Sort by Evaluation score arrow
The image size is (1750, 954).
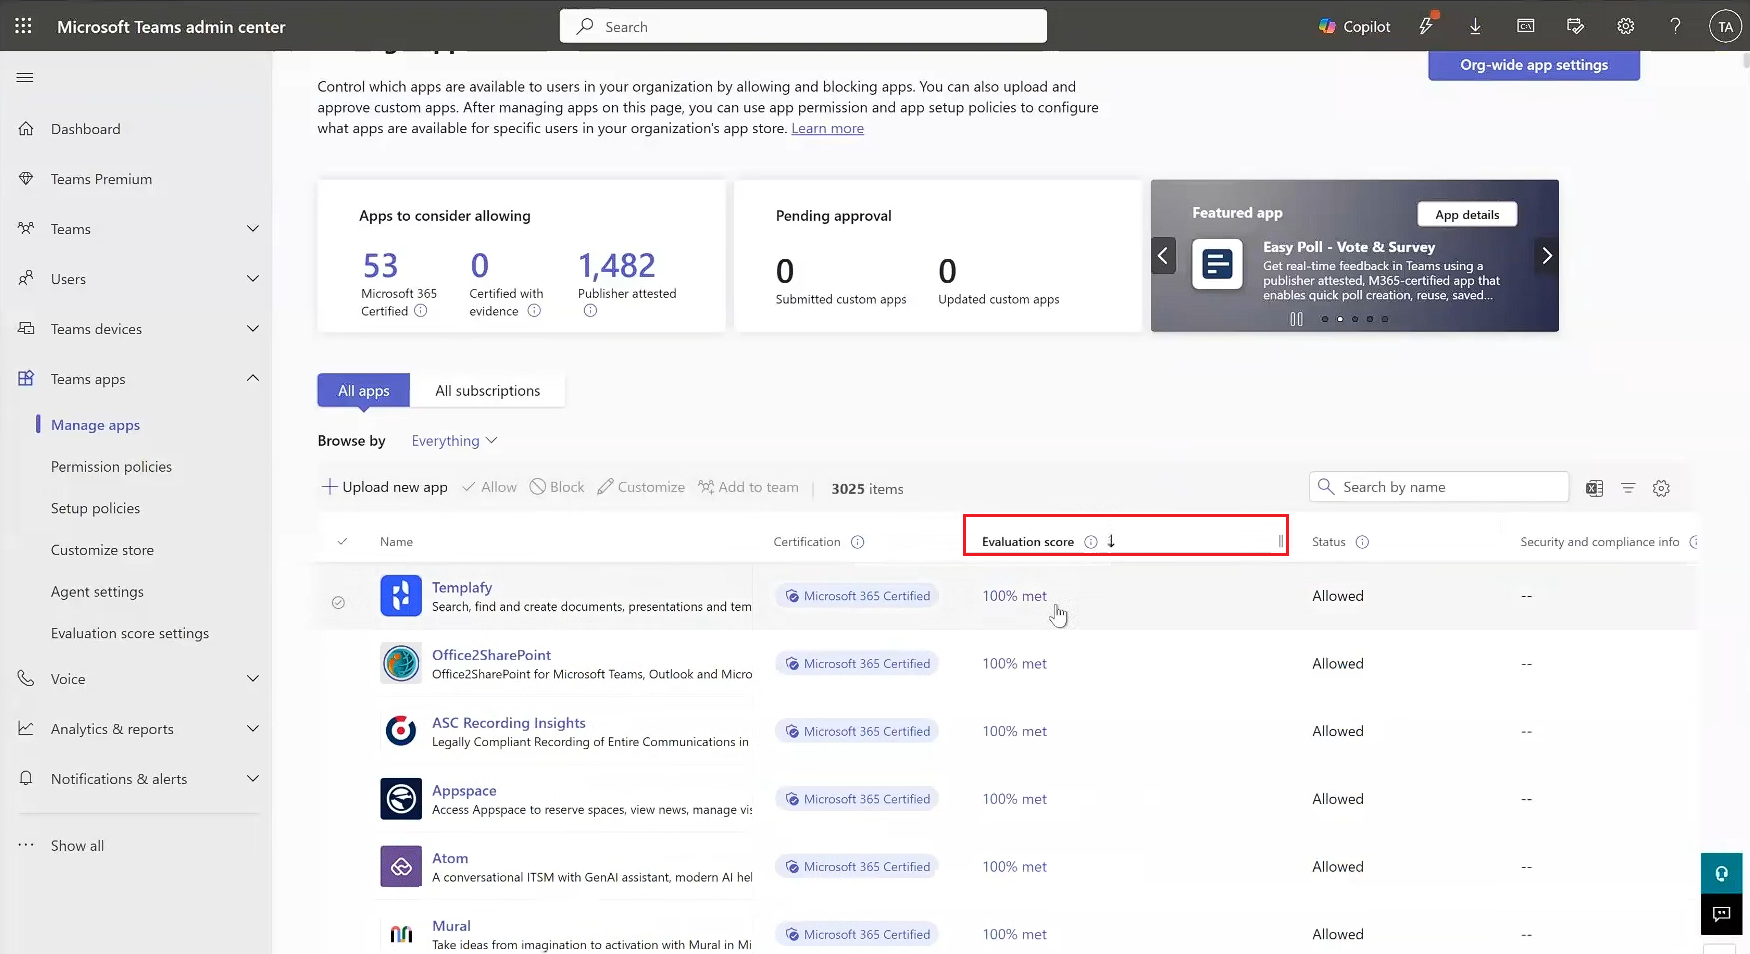point(1111,541)
